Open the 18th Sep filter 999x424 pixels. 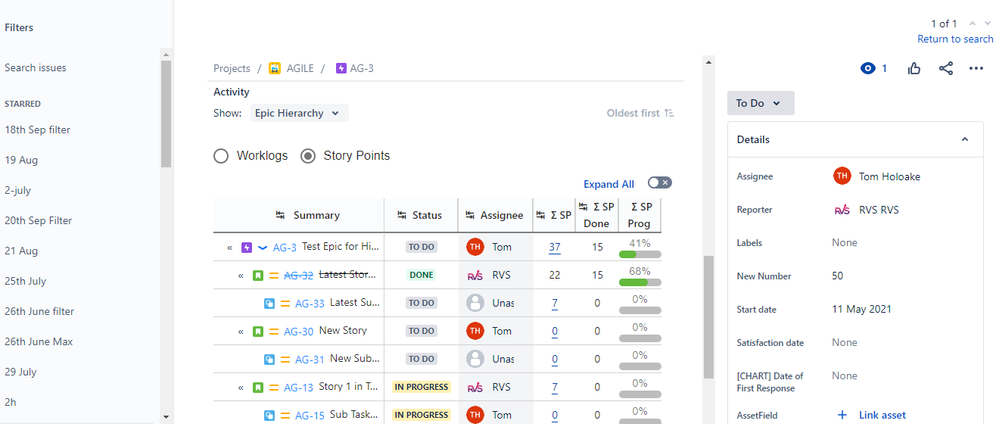tap(38, 129)
